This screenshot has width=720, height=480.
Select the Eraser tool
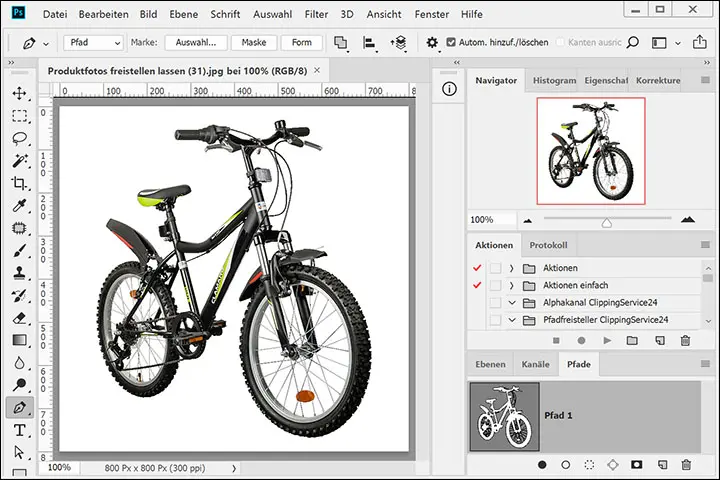[x=19, y=318]
